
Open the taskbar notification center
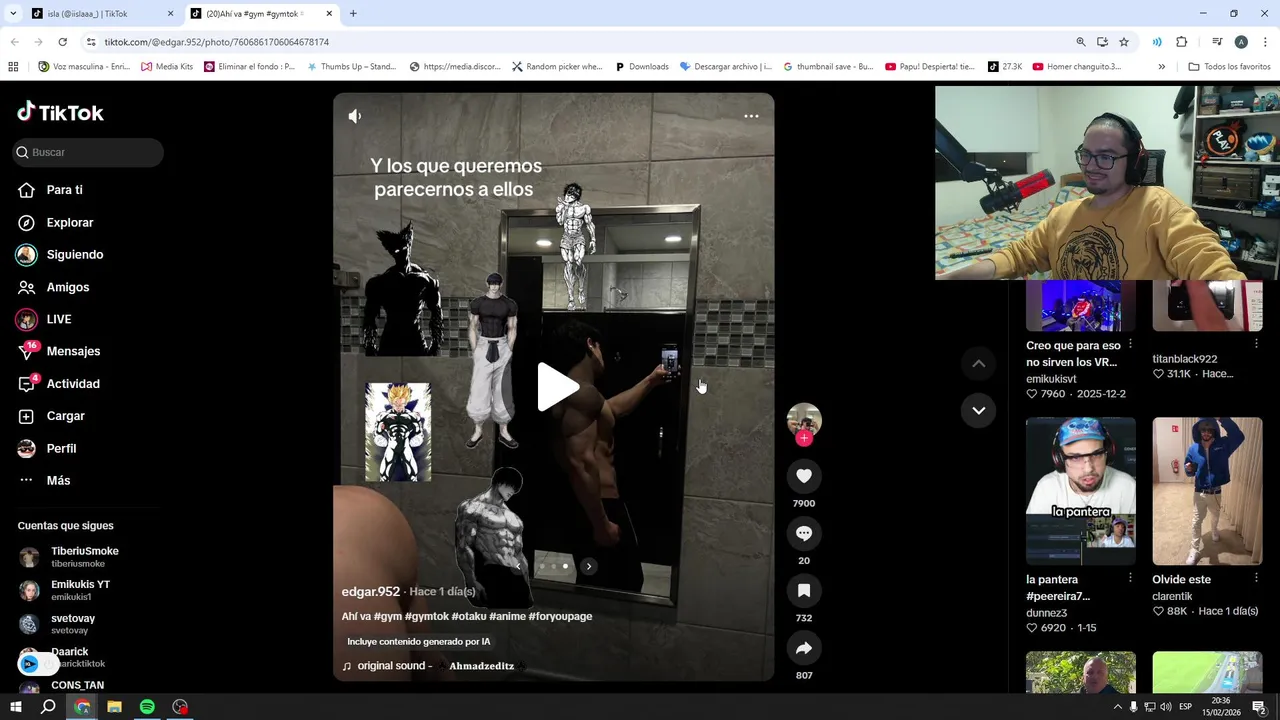pos(1260,707)
